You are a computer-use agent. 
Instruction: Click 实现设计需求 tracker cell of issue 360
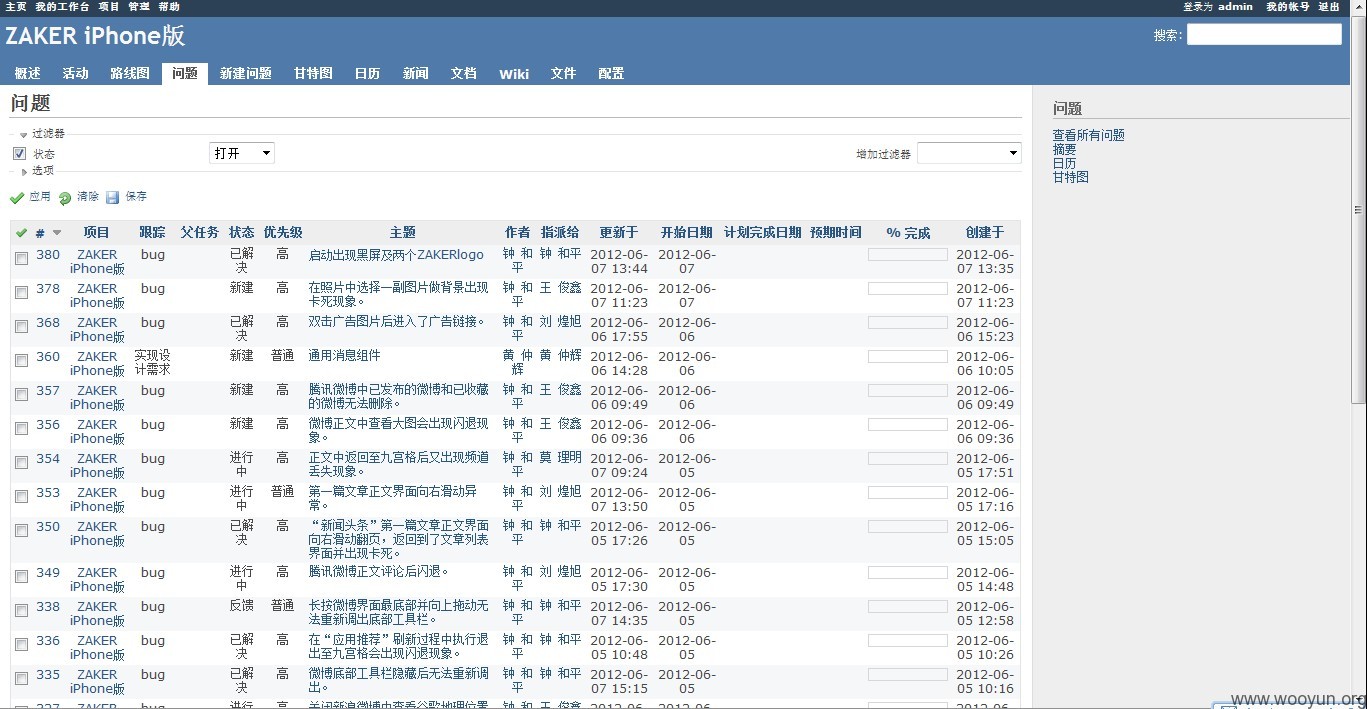[x=152, y=362]
